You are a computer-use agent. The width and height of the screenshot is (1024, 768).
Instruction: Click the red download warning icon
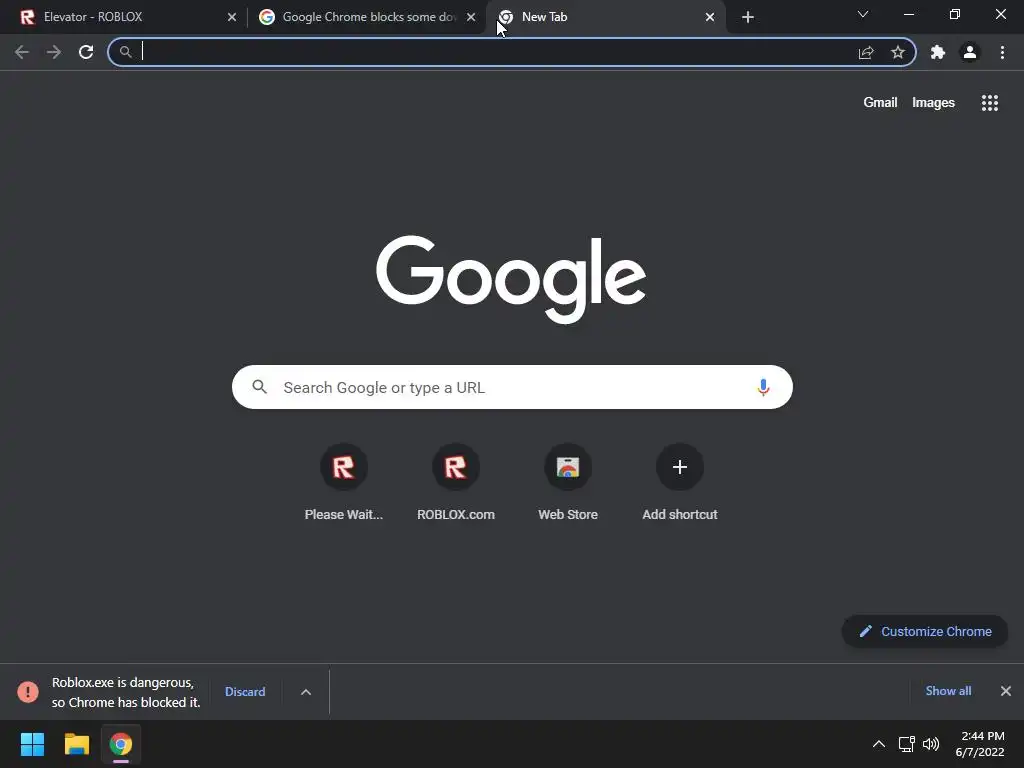(28, 692)
